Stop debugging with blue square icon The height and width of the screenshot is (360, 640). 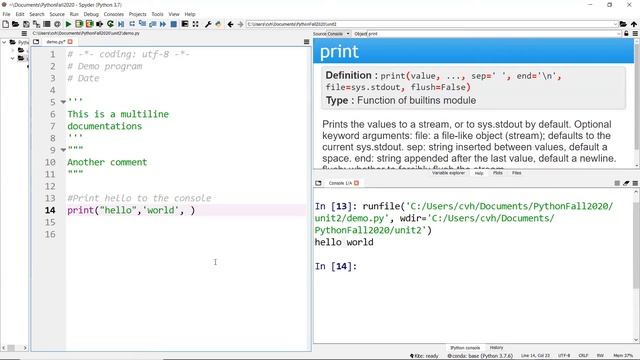tap(173, 24)
